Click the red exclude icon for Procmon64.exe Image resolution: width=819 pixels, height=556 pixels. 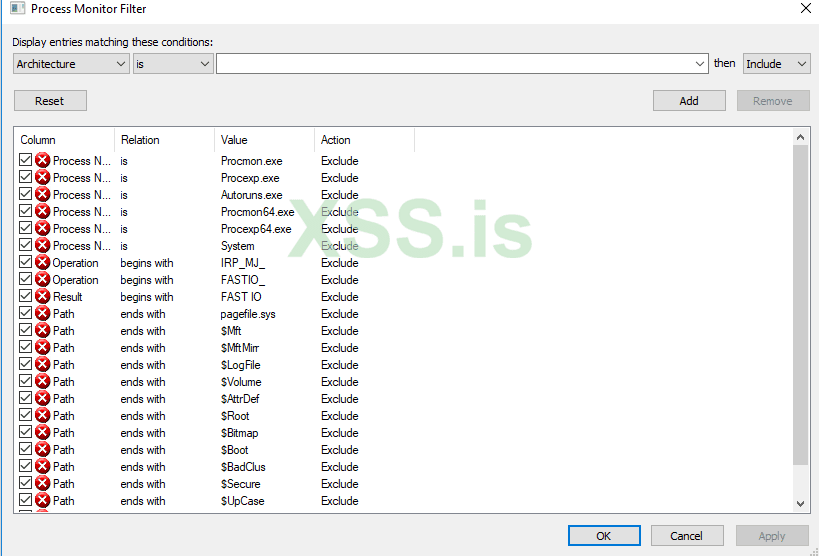(42, 212)
